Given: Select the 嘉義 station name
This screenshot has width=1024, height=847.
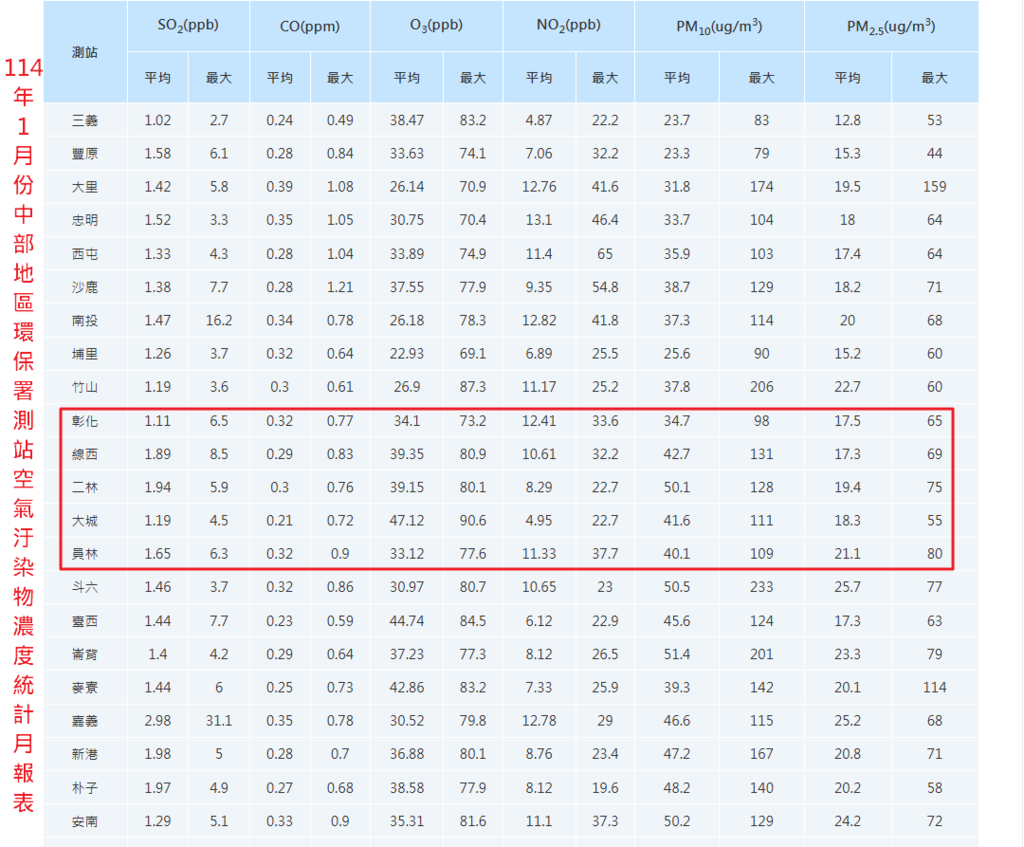Looking at the screenshot, I should click(x=85, y=720).
